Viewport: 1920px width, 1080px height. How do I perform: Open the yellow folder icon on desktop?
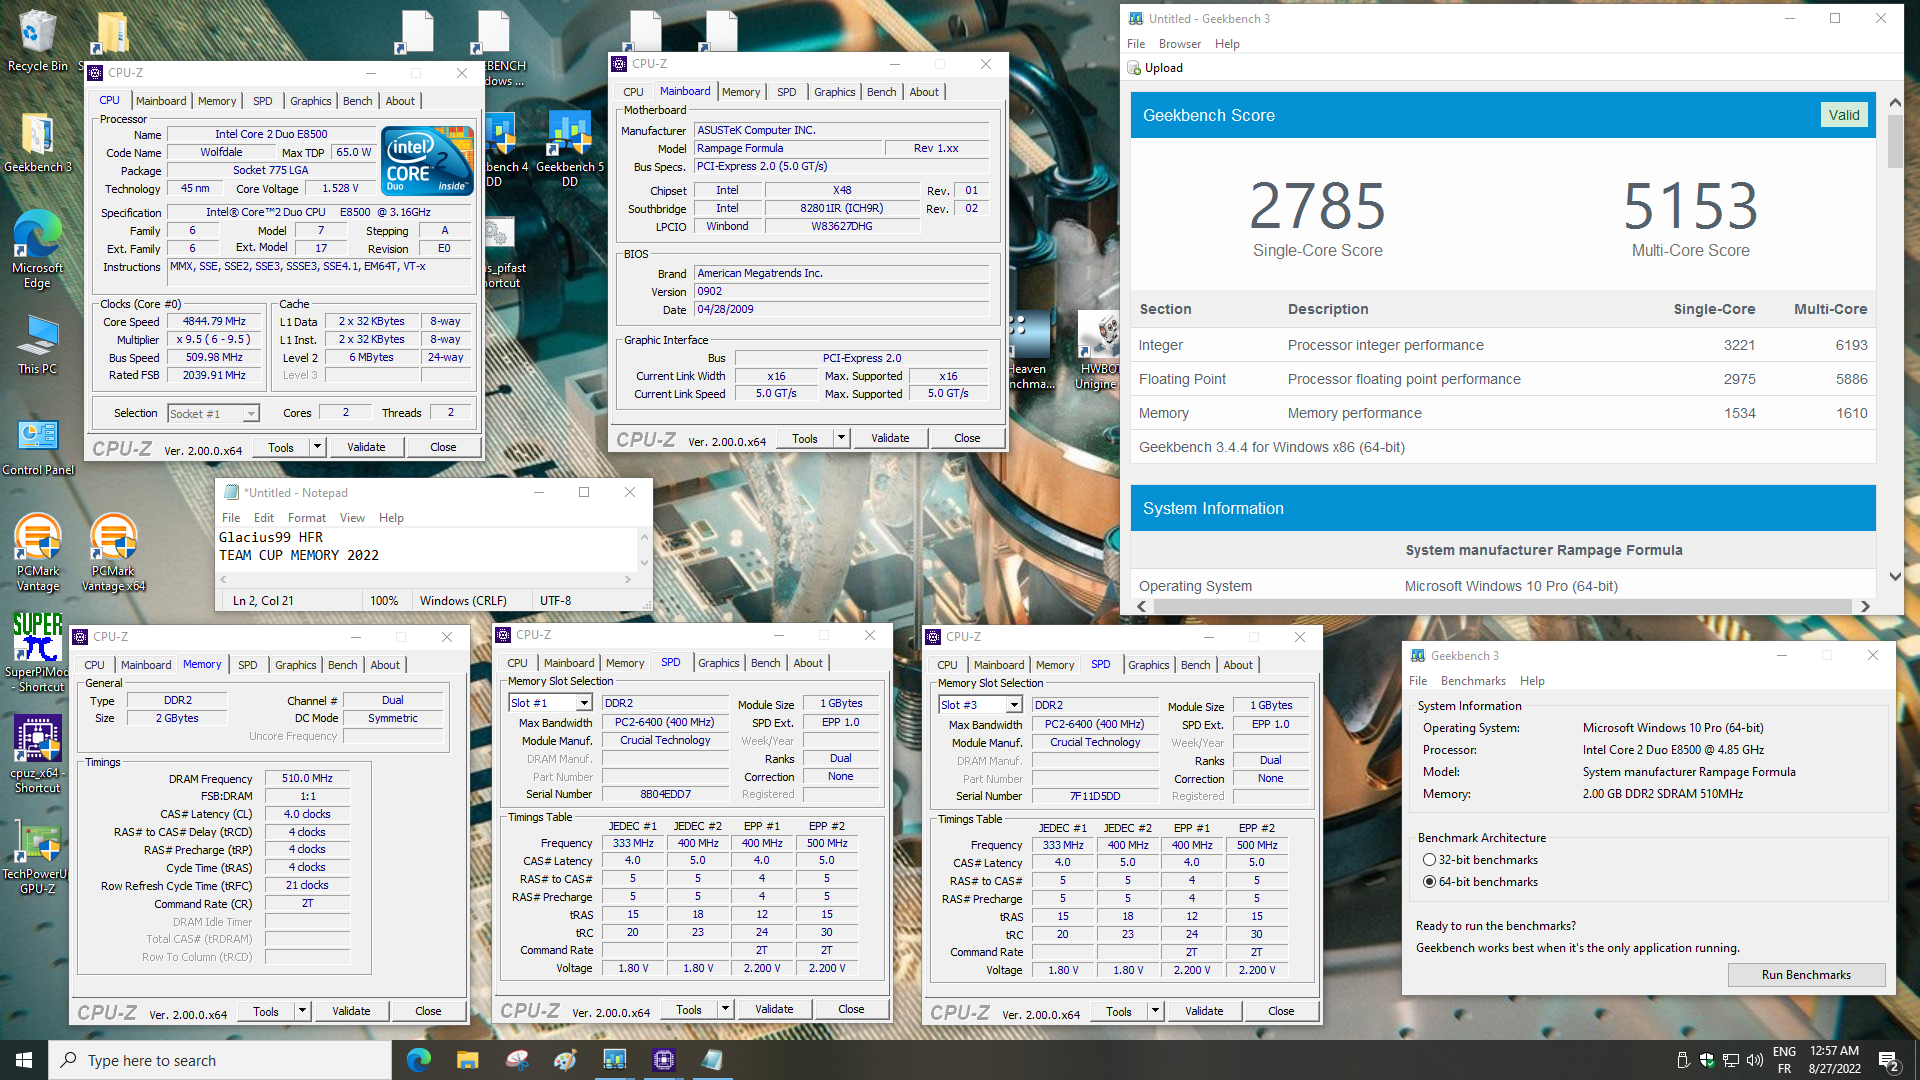coord(113,33)
